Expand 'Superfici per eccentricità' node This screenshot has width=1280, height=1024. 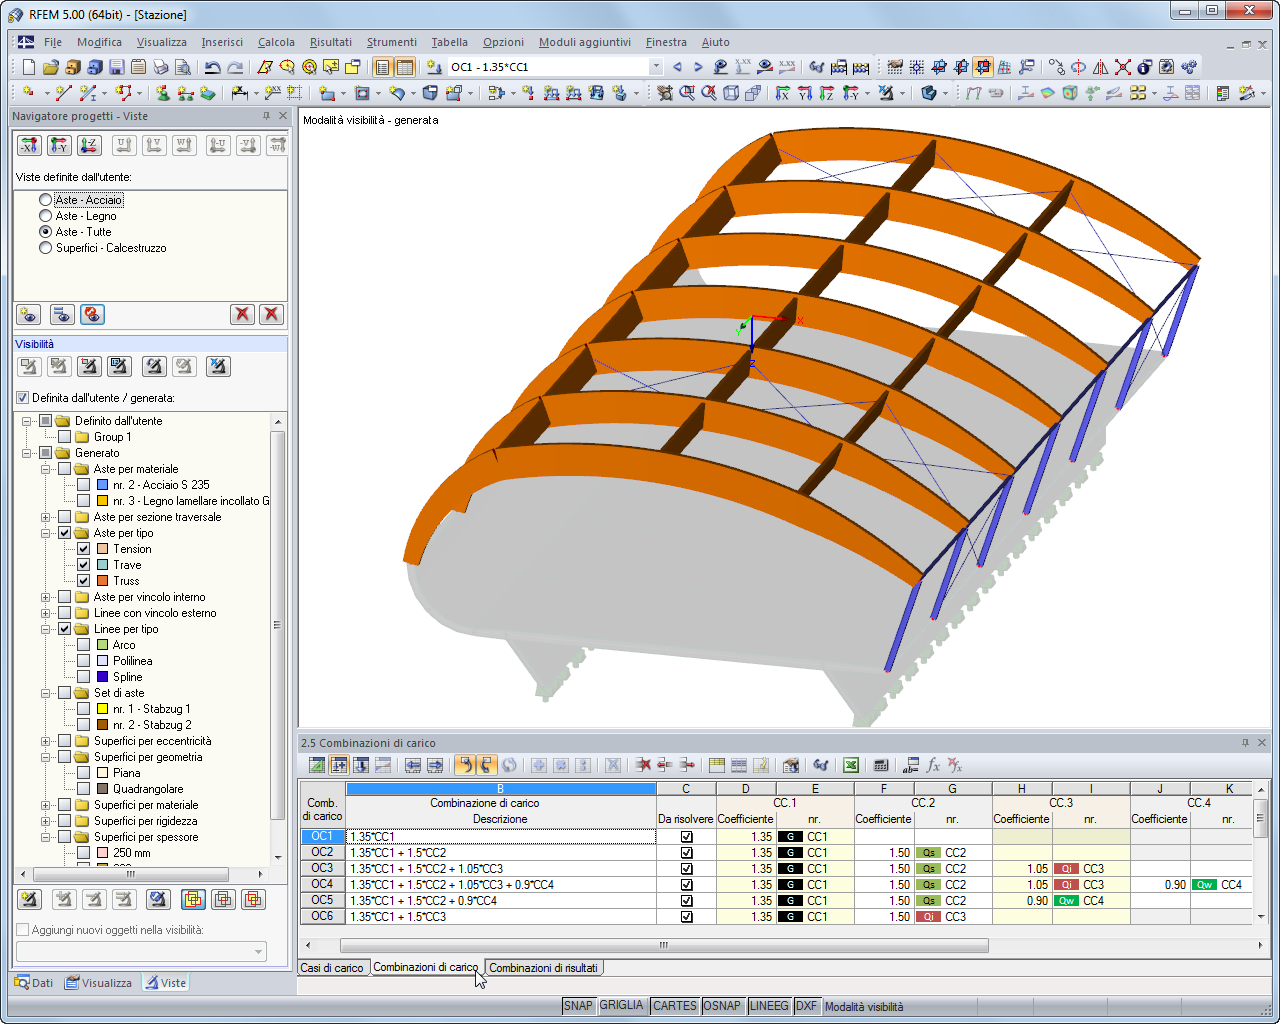[46, 741]
